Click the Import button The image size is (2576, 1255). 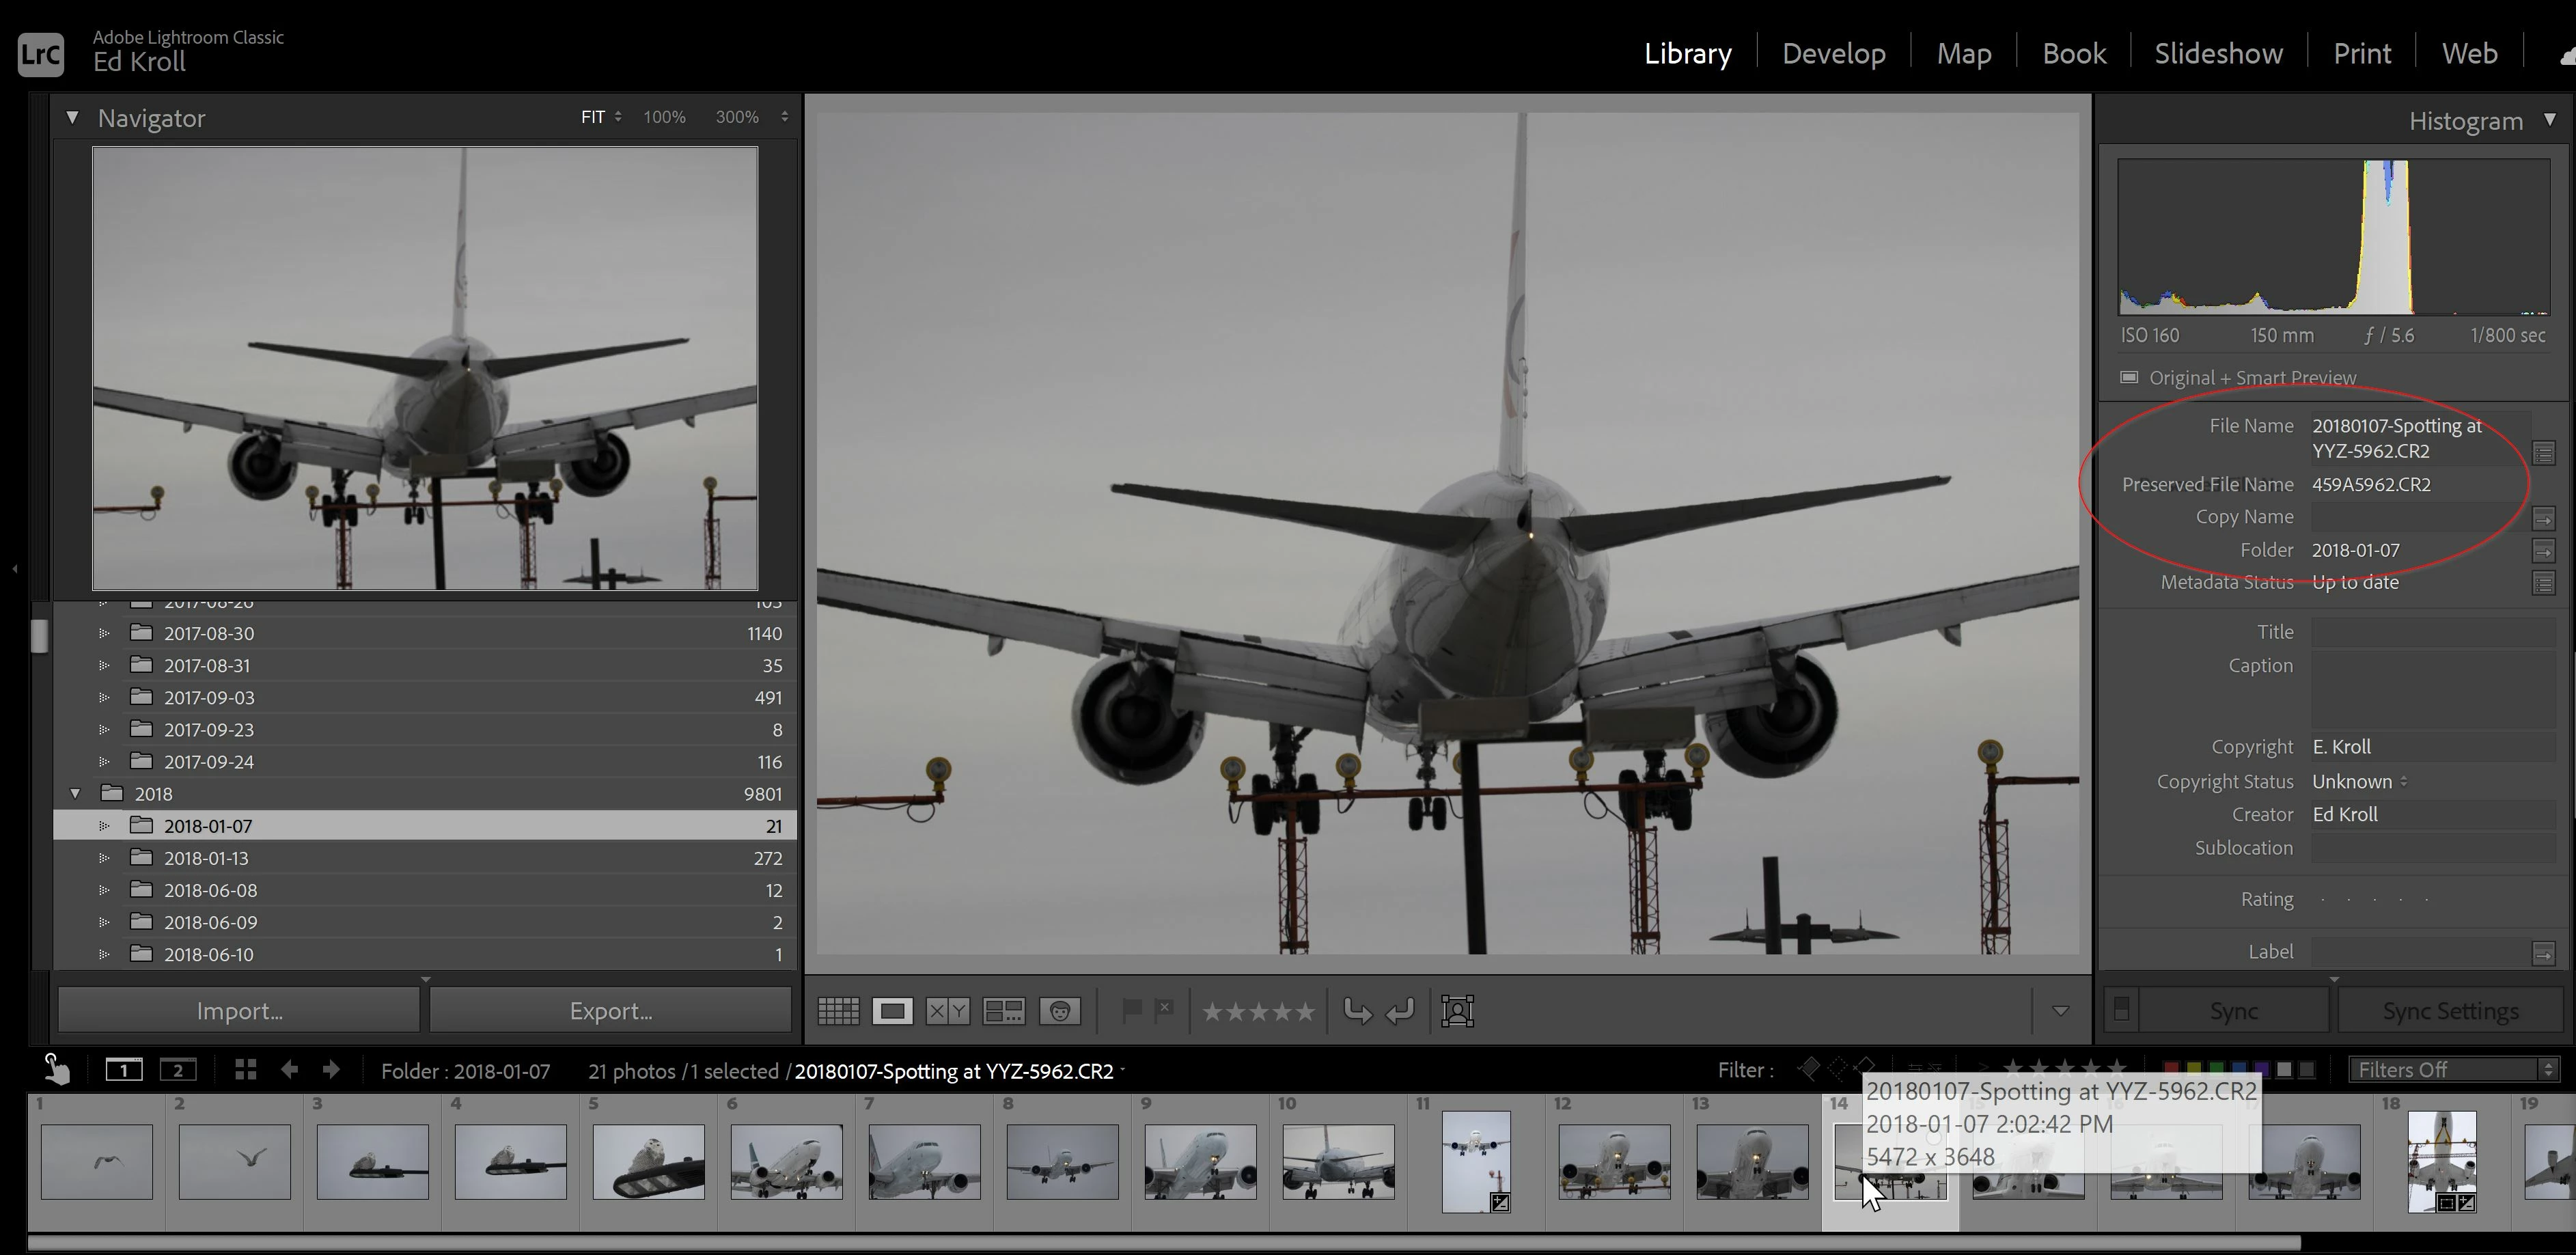point(239,1011)
